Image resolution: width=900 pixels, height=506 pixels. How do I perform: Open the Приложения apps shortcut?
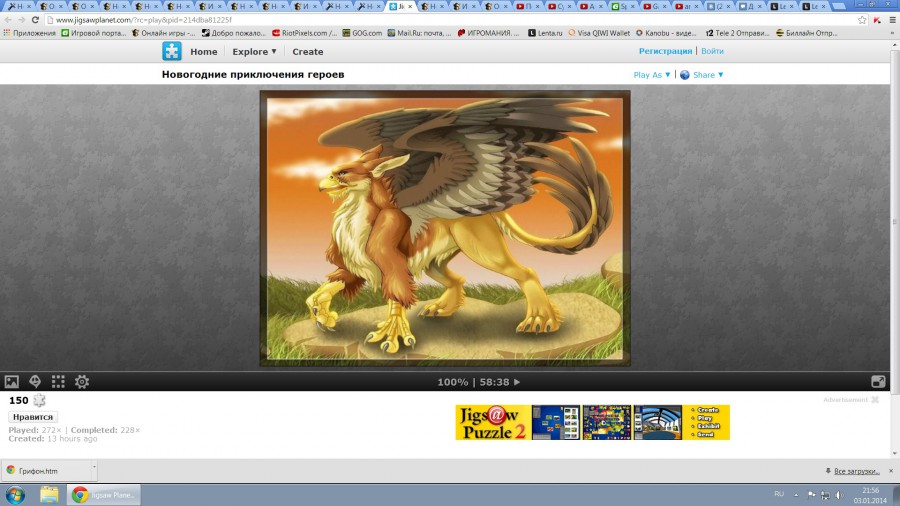29,33
